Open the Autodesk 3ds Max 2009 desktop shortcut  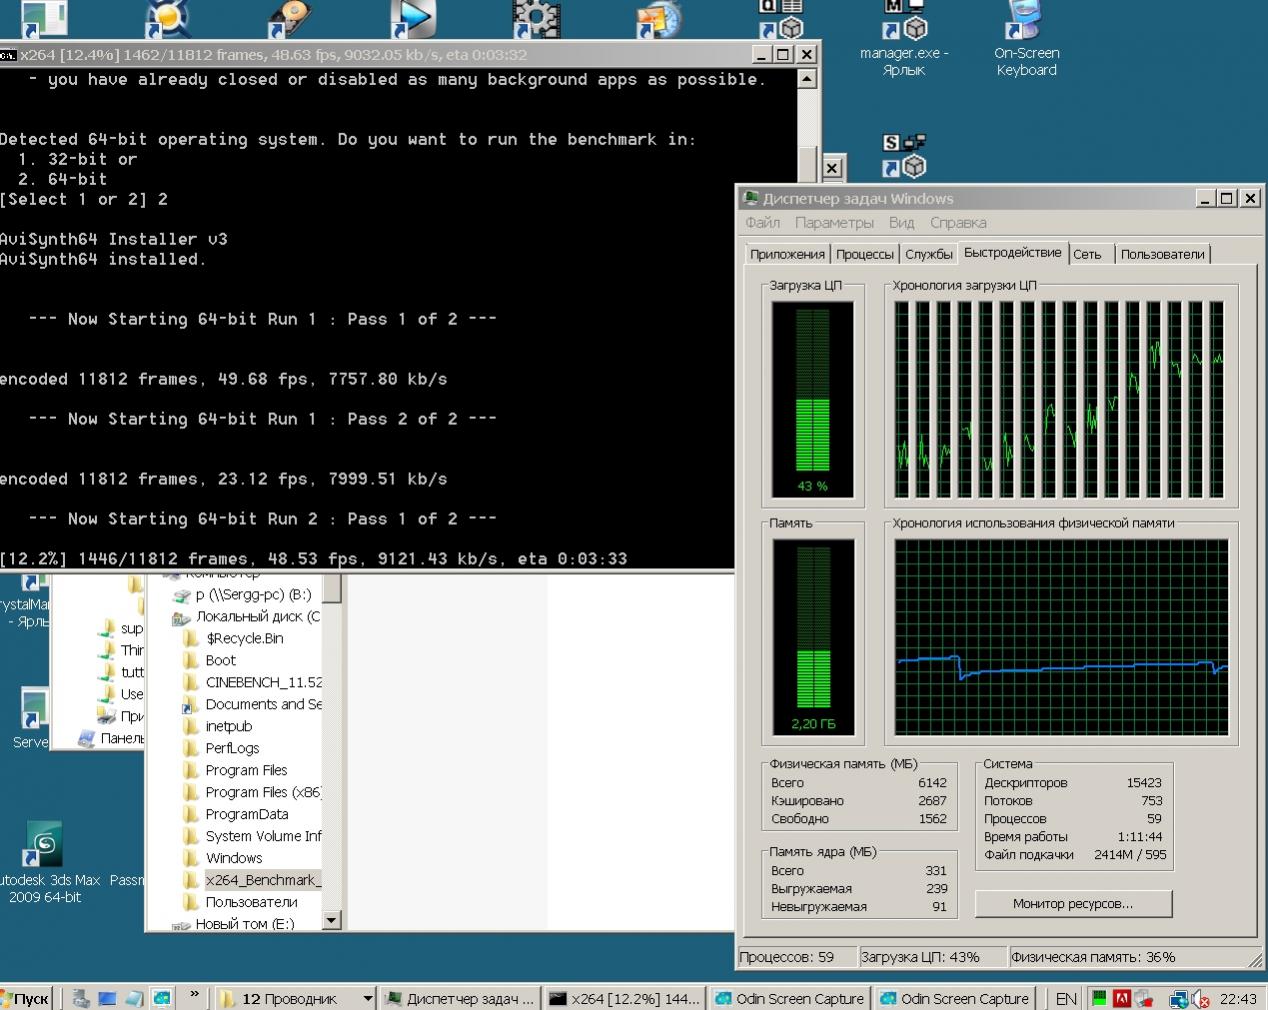(x=45, y=846)
